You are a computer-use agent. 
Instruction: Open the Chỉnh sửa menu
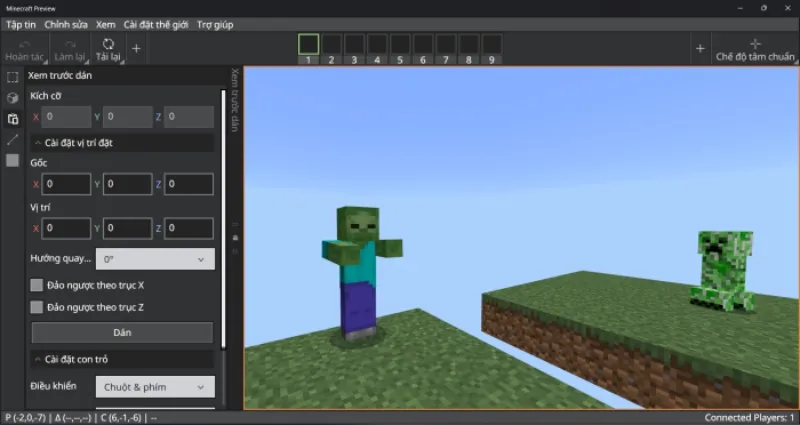pyautogui.click(x=66, y=24)
